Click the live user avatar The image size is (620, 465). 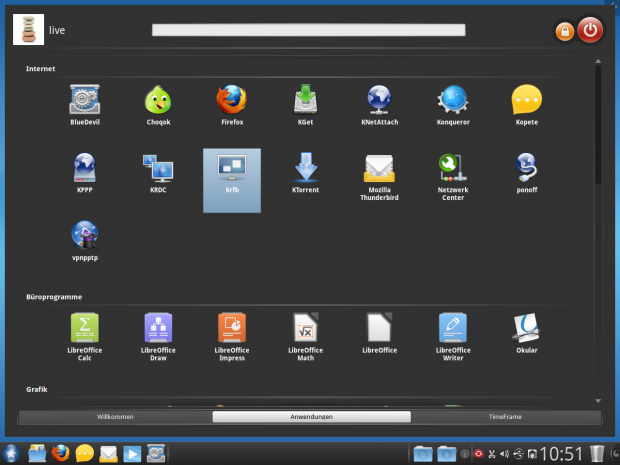point(28,29)
